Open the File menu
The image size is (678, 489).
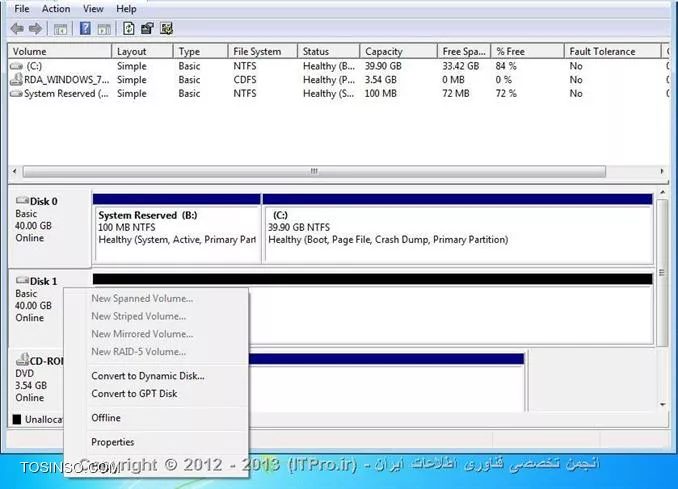[22, 9]
